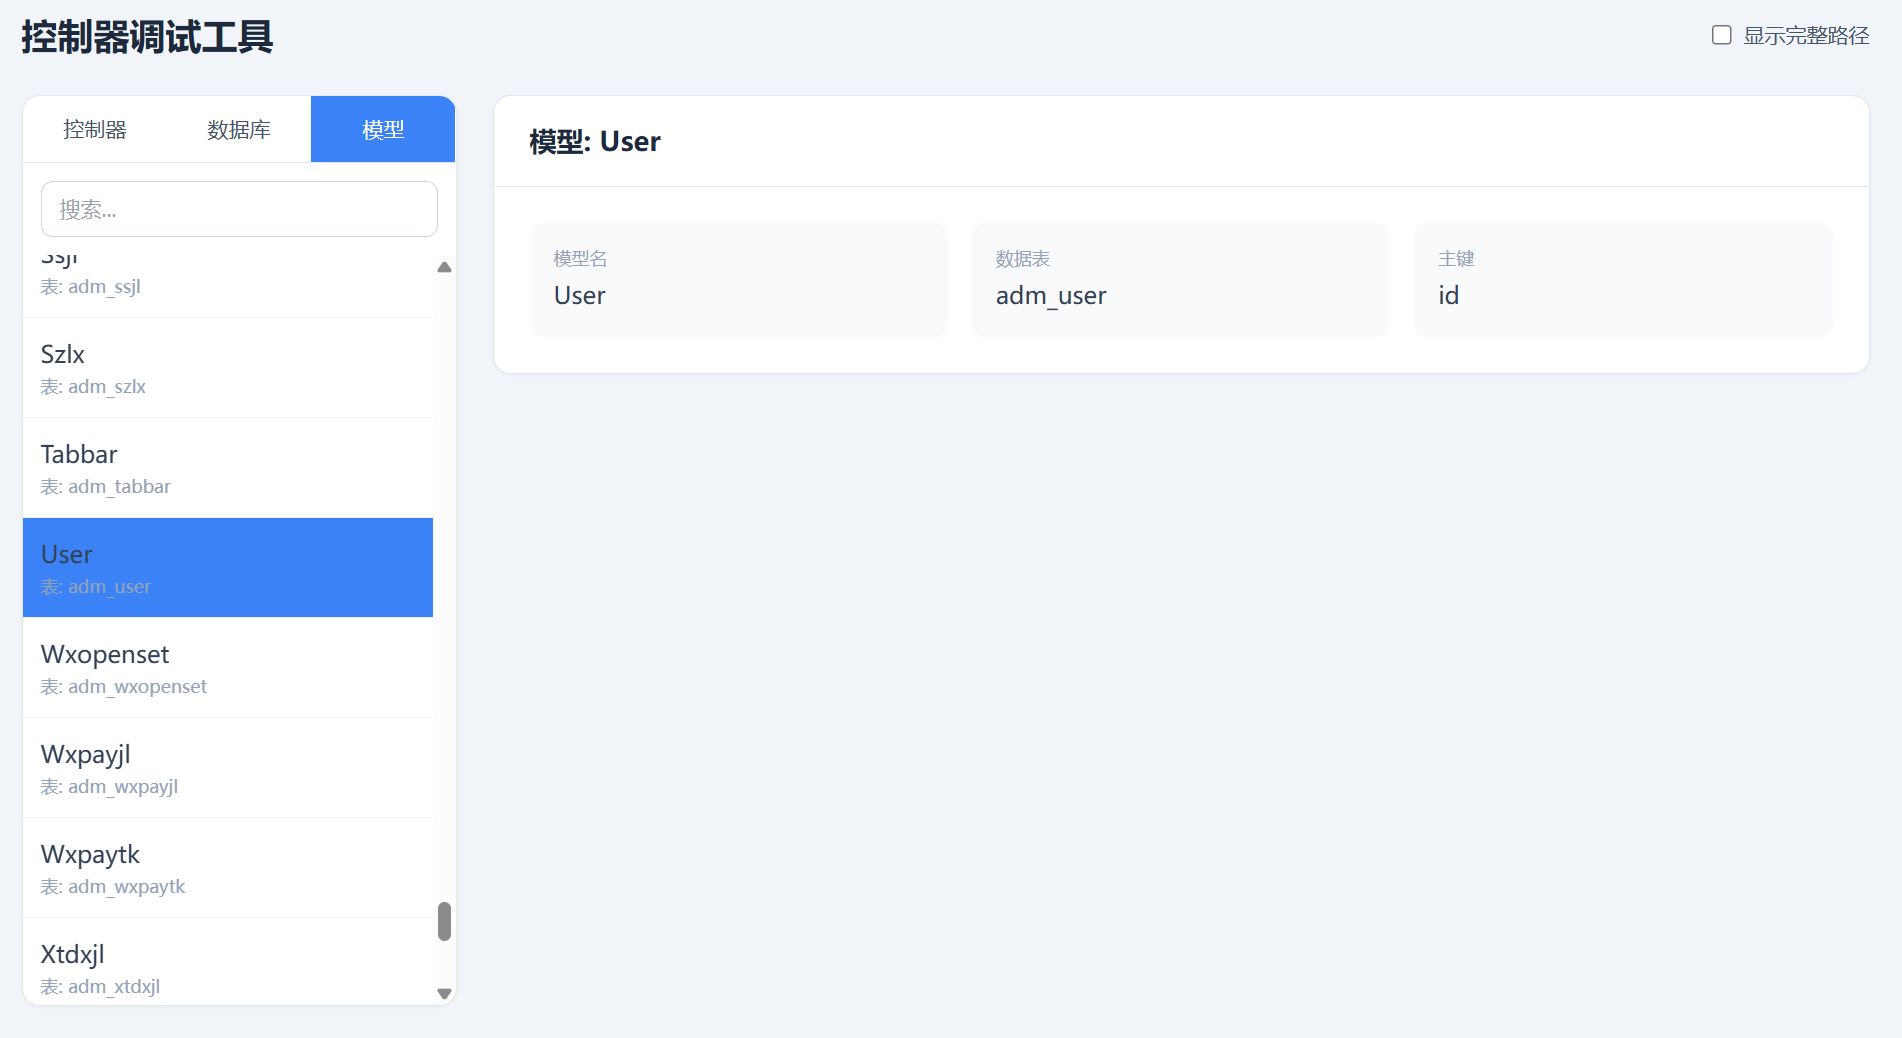The image size is (1902, 1038).
Task: Choose the Wxopenset model
Action: [228, 668]
